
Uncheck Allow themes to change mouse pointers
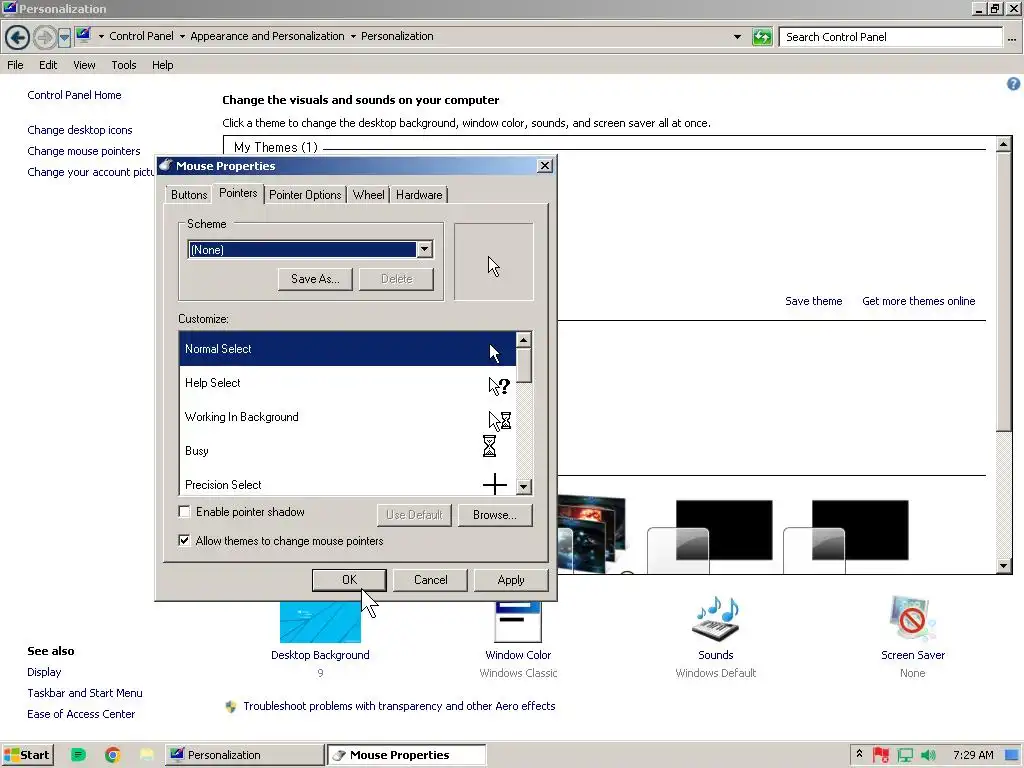tap(185, 540)
